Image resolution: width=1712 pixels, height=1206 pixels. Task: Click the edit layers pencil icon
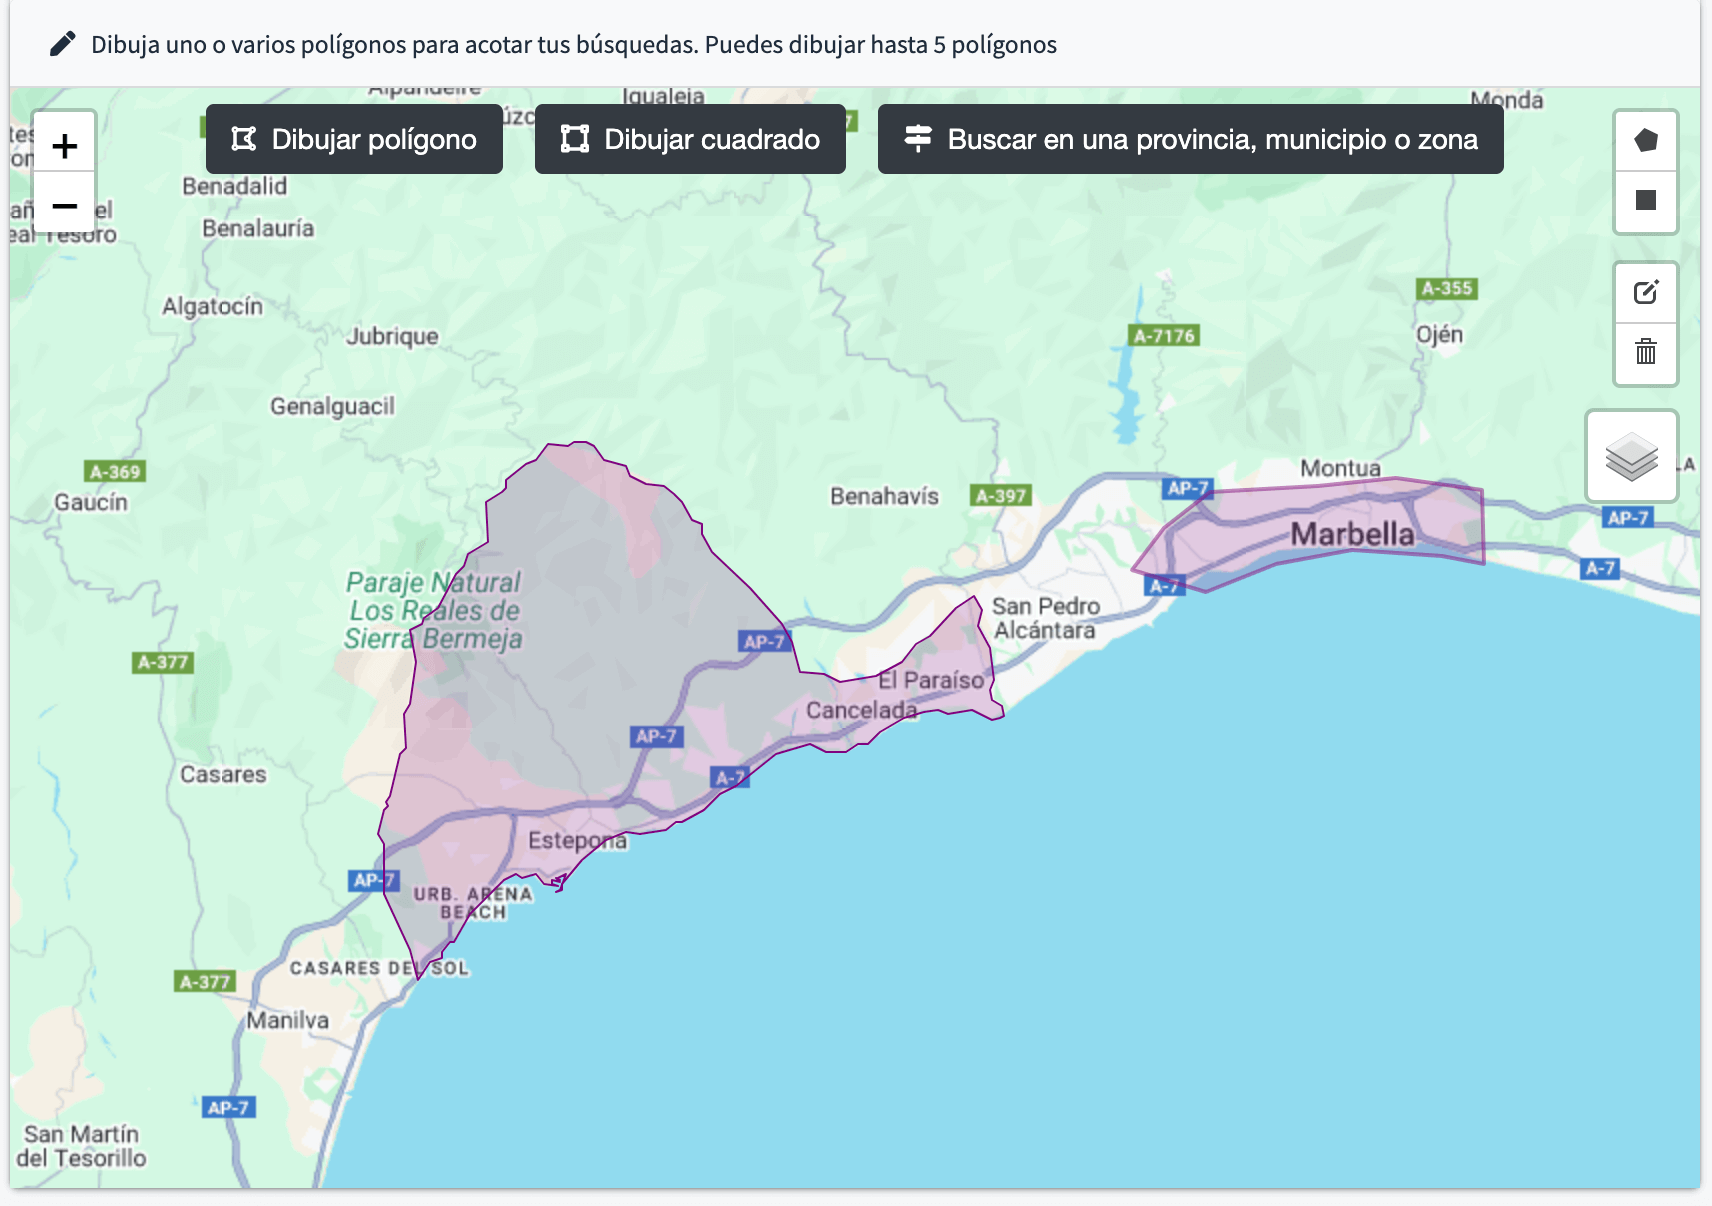(1645, 293)
